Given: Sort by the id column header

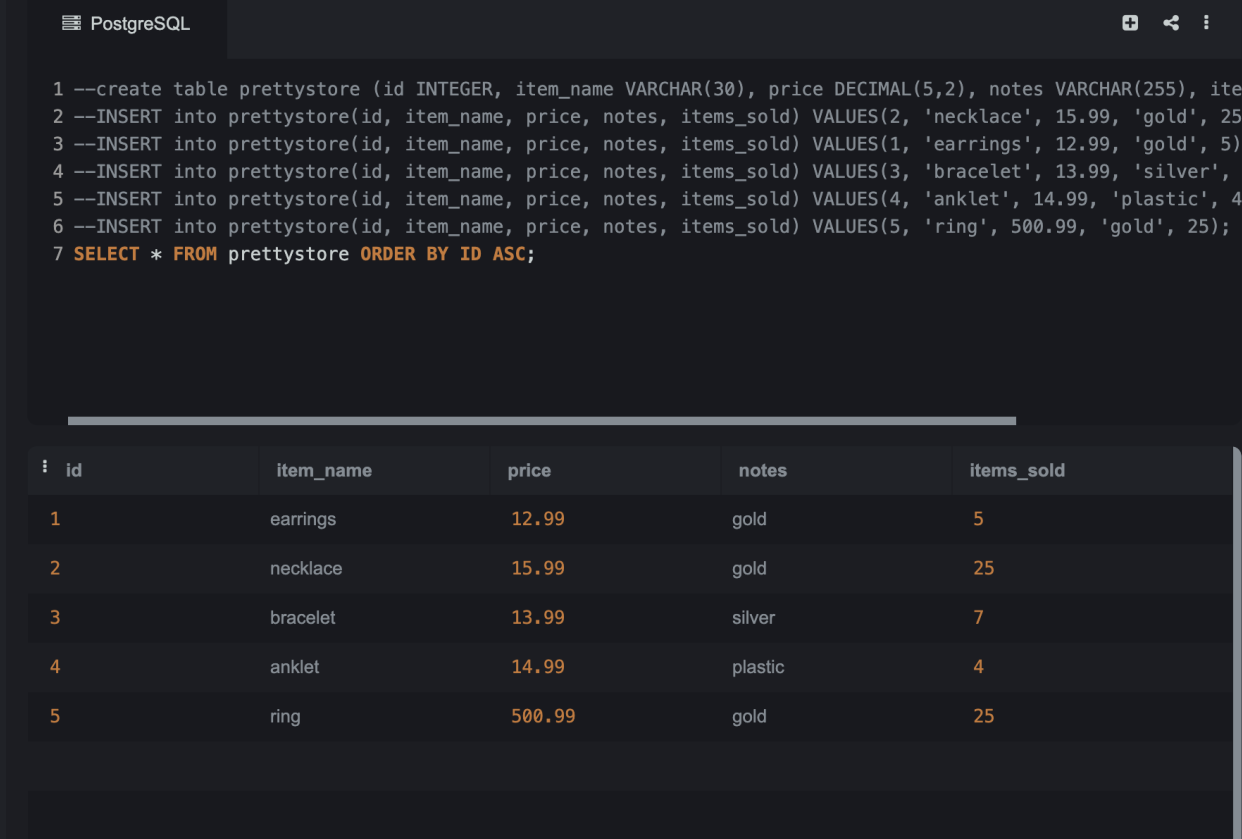Looking at the screenshot, I should tap(74, 470).
